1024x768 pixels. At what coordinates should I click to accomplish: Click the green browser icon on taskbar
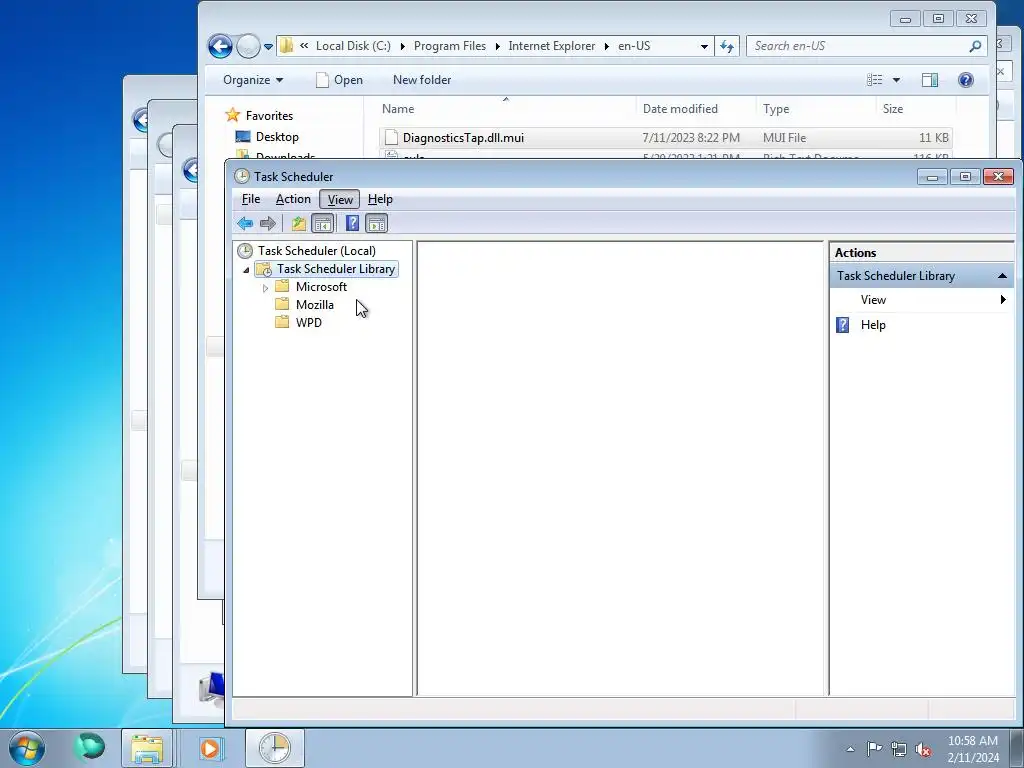89,748
